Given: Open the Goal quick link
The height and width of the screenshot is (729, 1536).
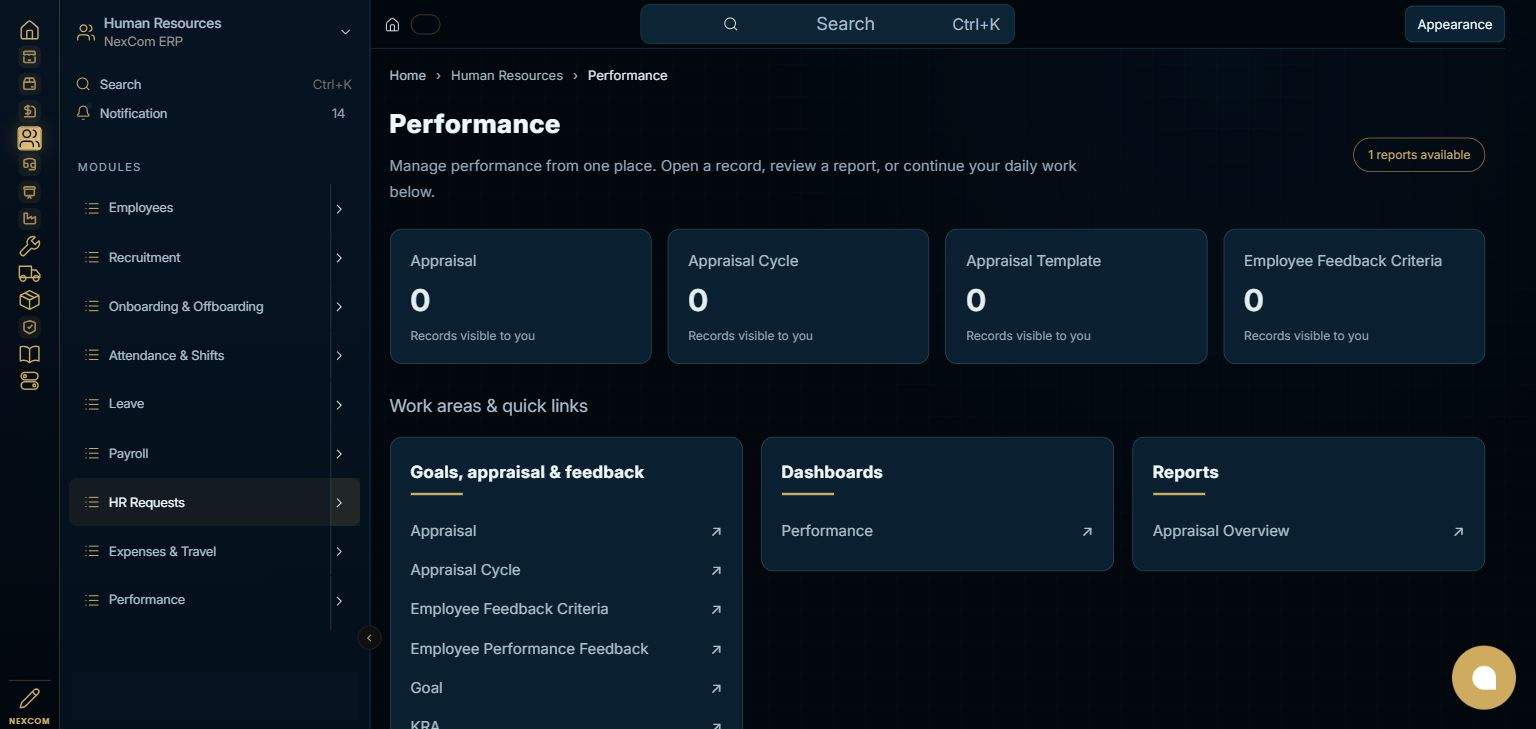Looking at the screenshot, I should (566, 688).
